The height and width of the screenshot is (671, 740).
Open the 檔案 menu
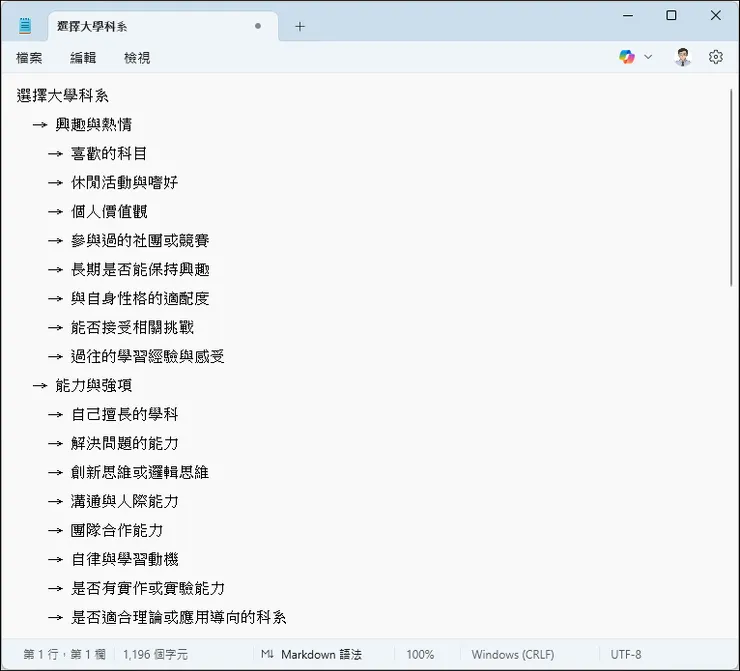coord(29,58)
